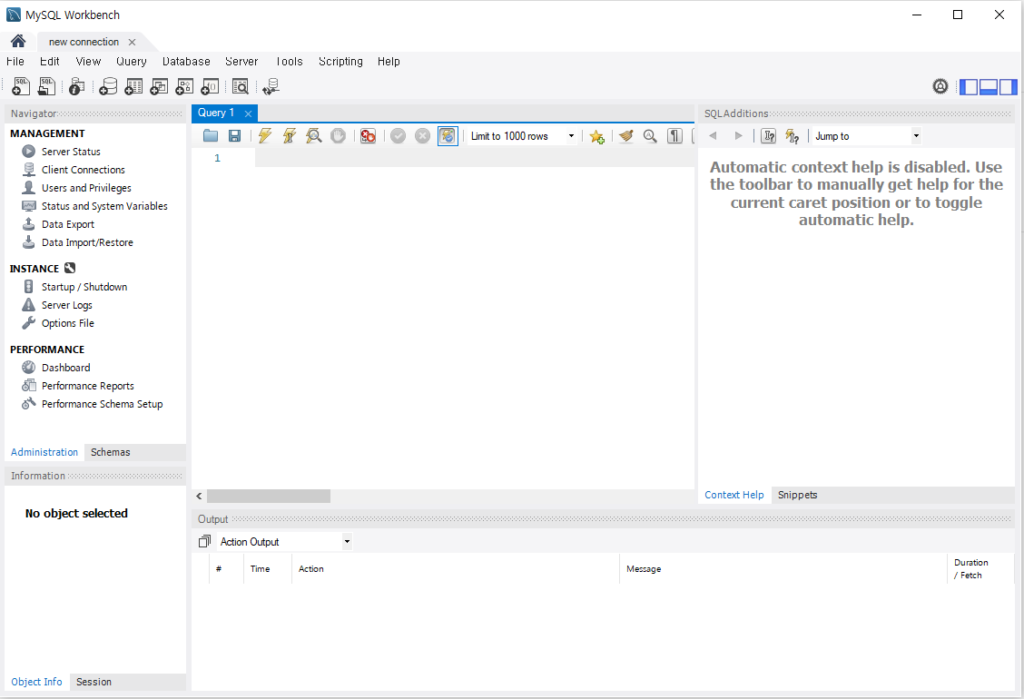Open Users and Privileges
This screenshot has width=1024, height=699.
(x=86, y=188)
